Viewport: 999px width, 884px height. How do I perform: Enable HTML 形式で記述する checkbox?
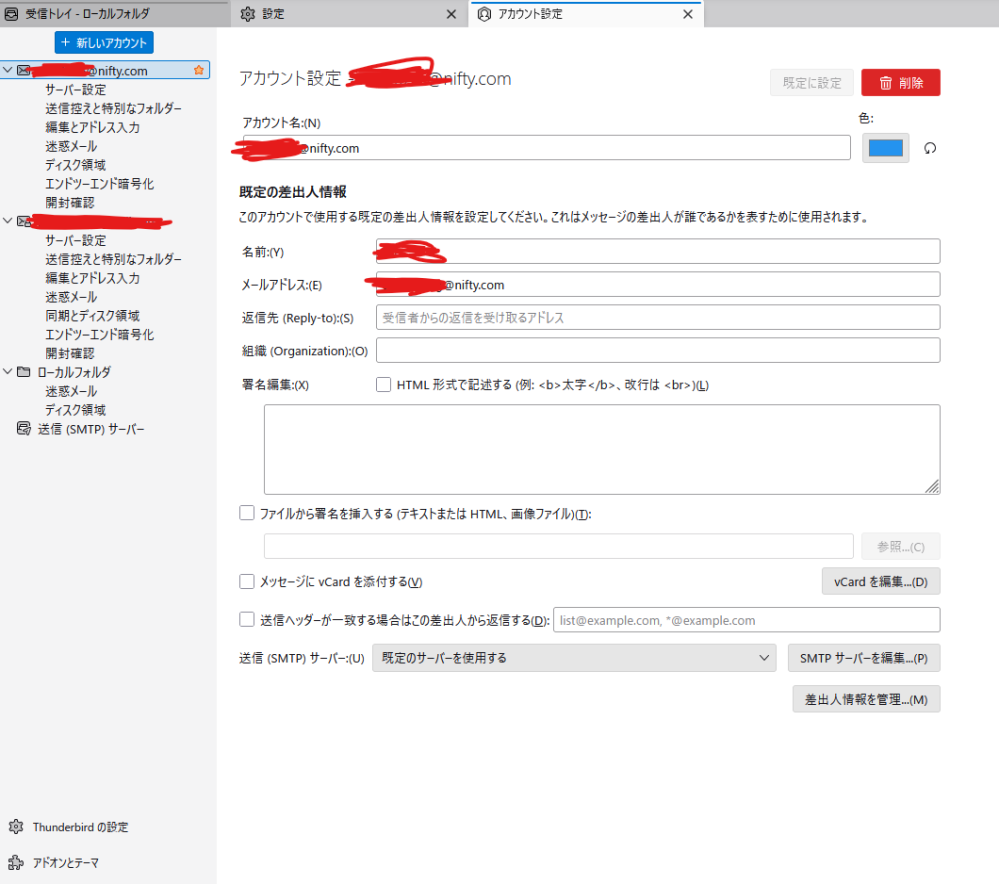pos(383,384)
